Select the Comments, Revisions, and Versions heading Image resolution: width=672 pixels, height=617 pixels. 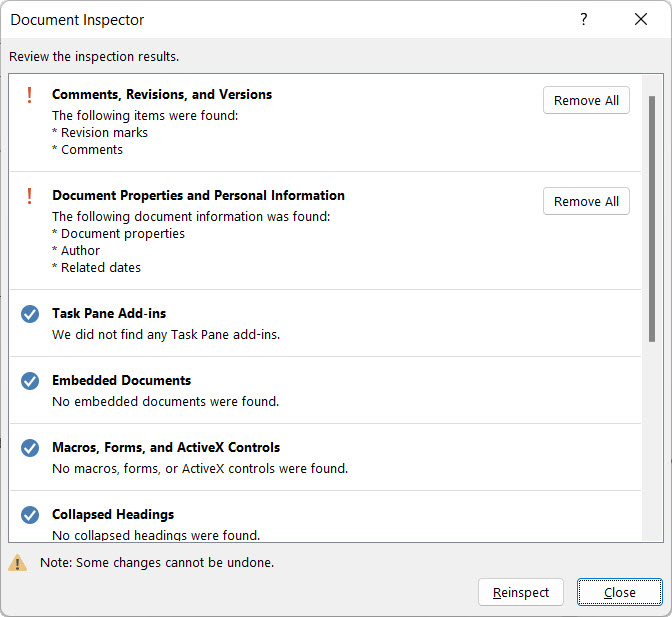click(162, 94)
